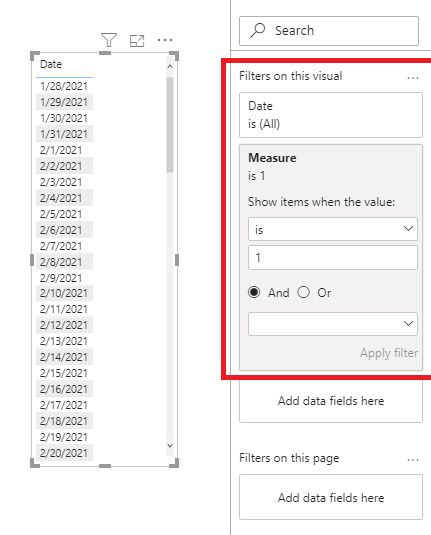This screenshot has width=431, height=535.
Task: Select the Or radio button
Action: point(303,292)
